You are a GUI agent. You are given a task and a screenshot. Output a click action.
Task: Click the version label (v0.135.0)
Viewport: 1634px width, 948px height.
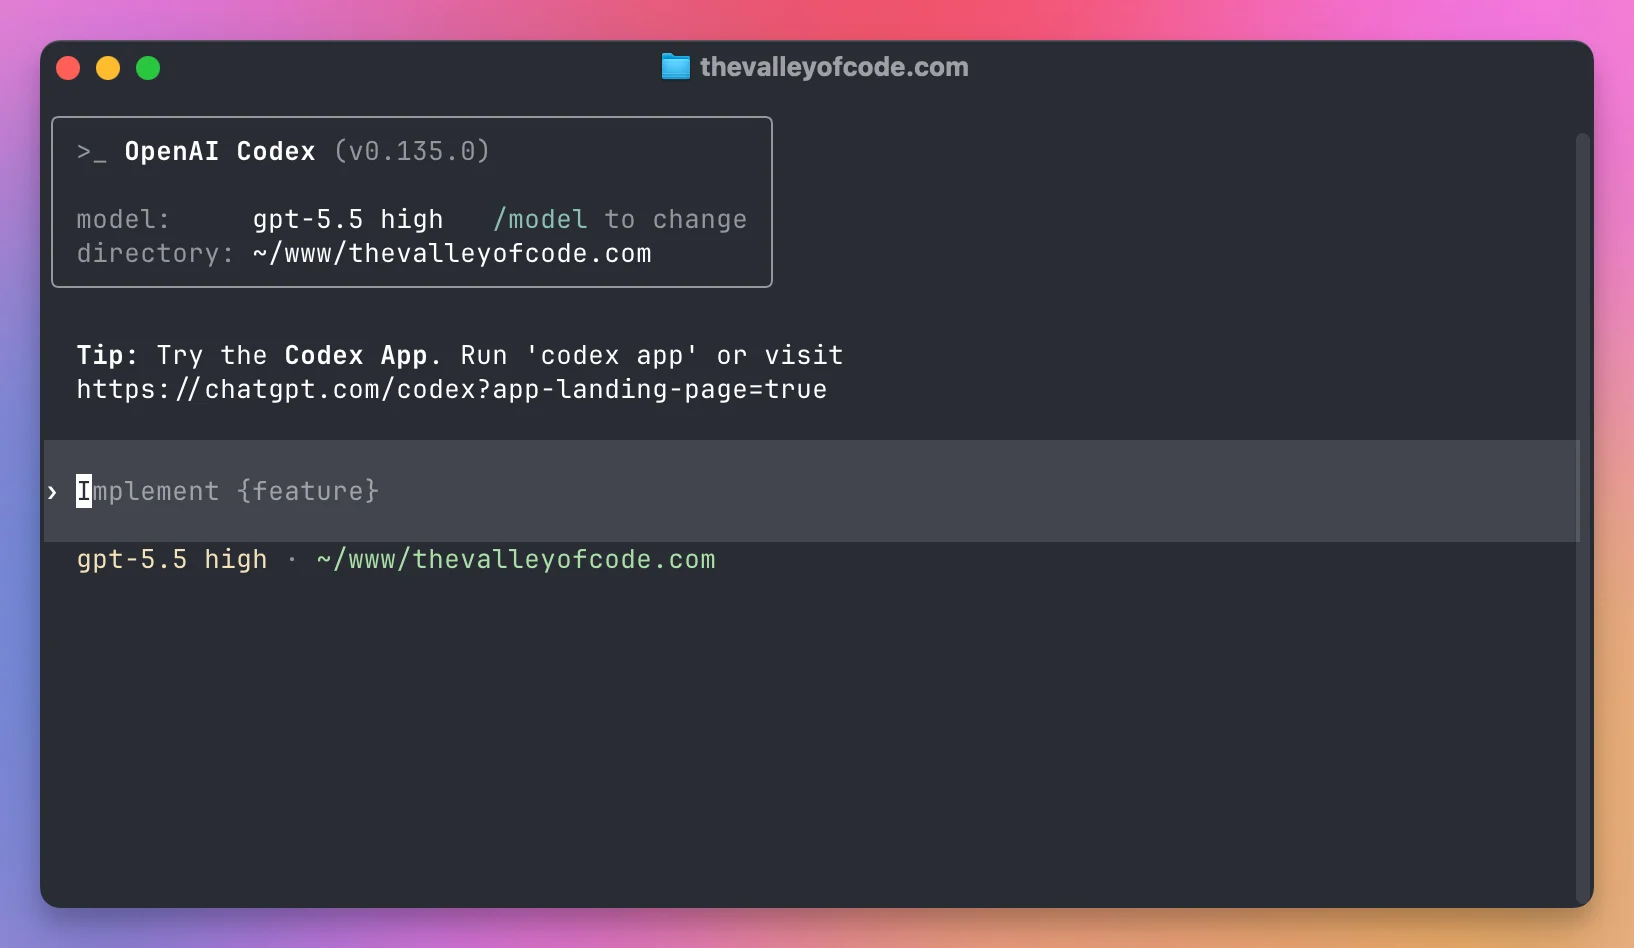click(x=412, y=151)
